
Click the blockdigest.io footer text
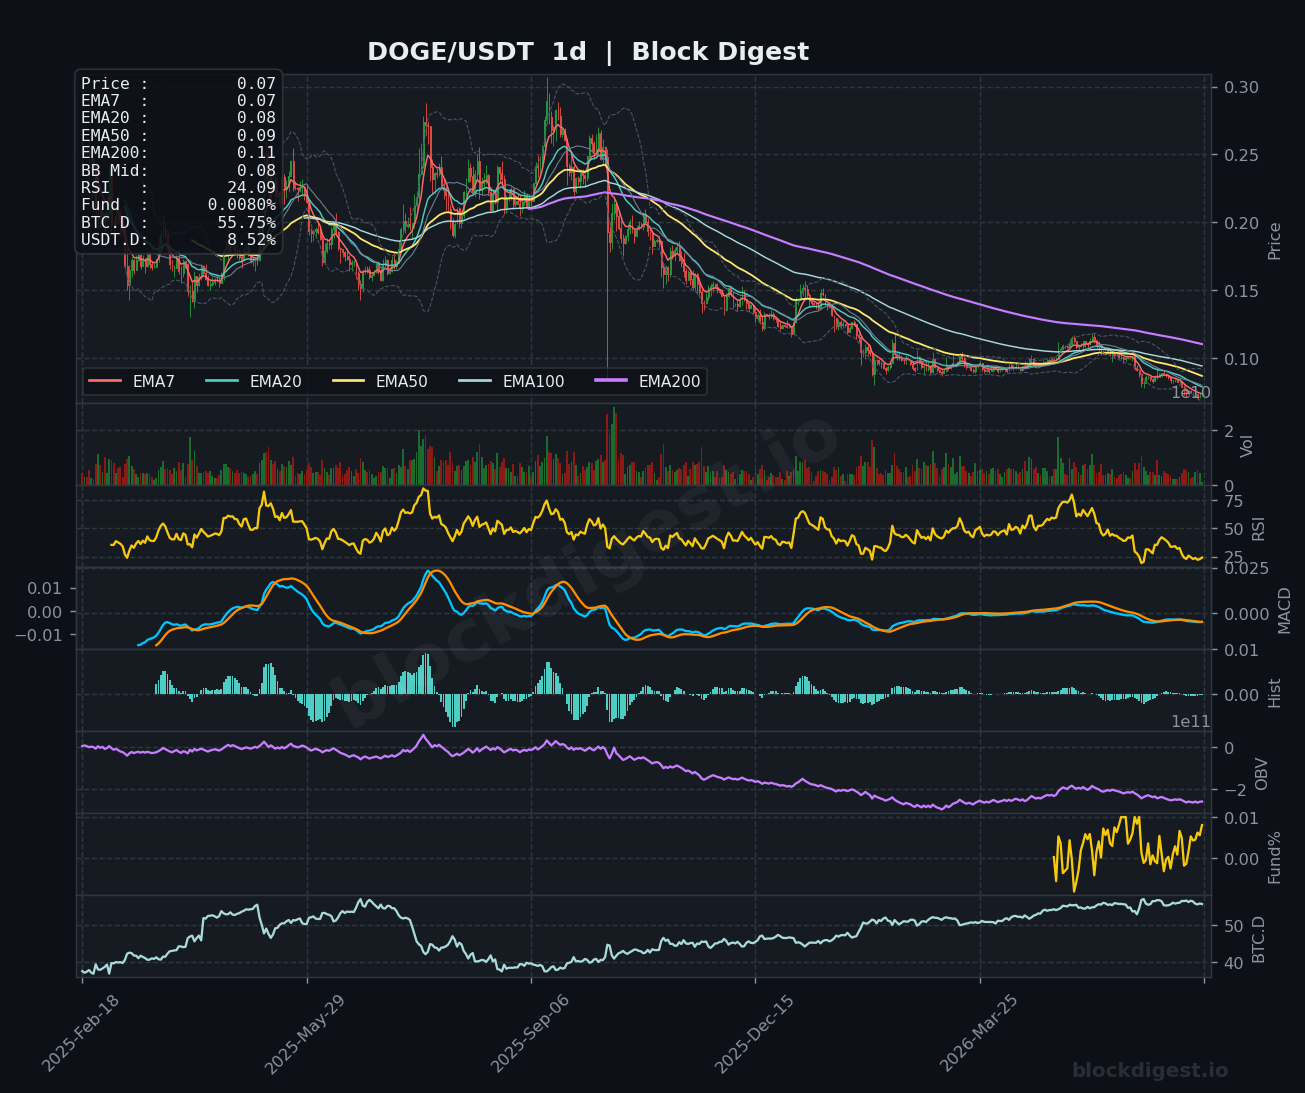1150,1071
